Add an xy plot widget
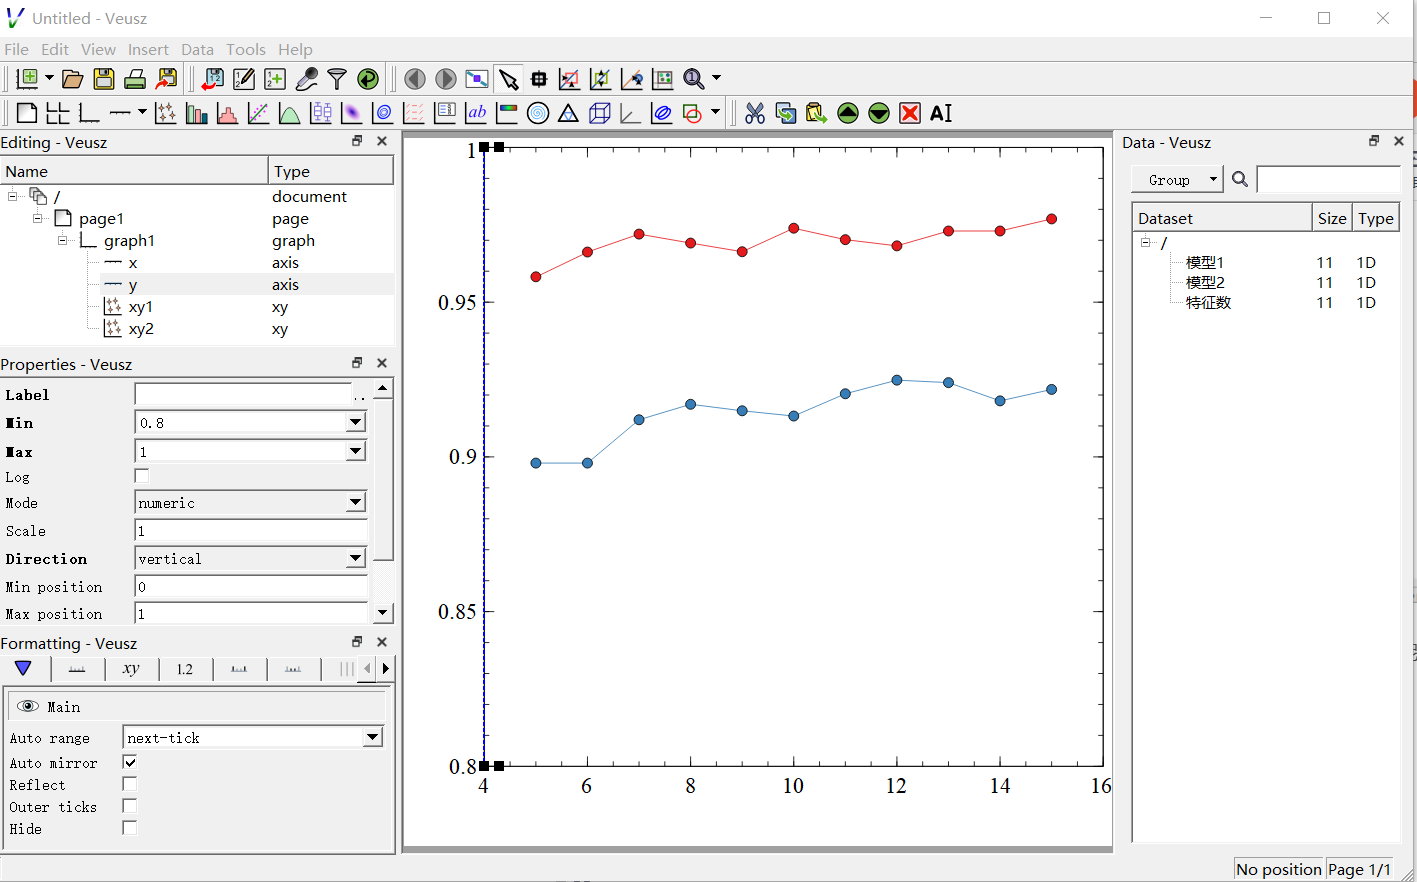 pos(166,113)
